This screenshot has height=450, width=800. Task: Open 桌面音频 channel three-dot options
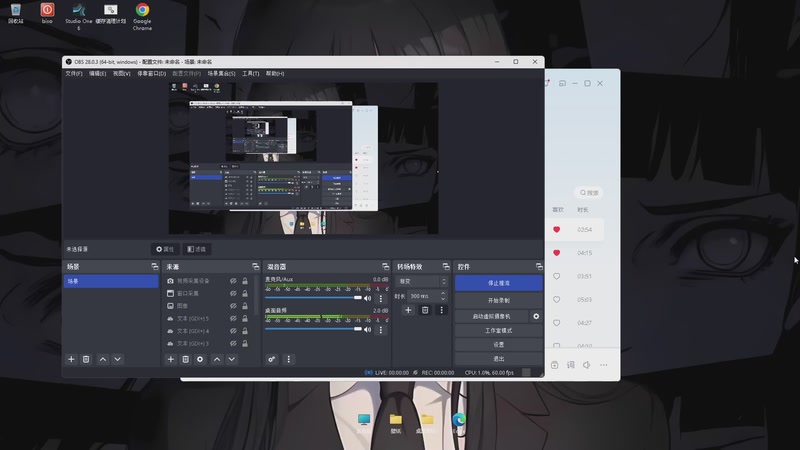[x=381, y=330]
